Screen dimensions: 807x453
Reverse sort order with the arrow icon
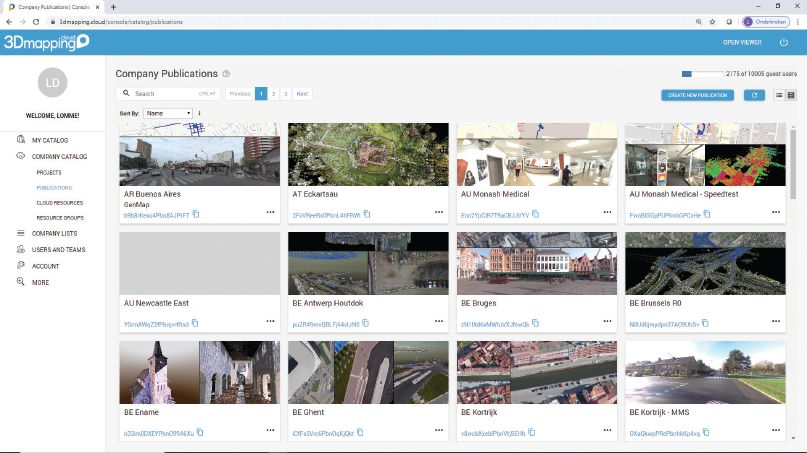(200, 113)
